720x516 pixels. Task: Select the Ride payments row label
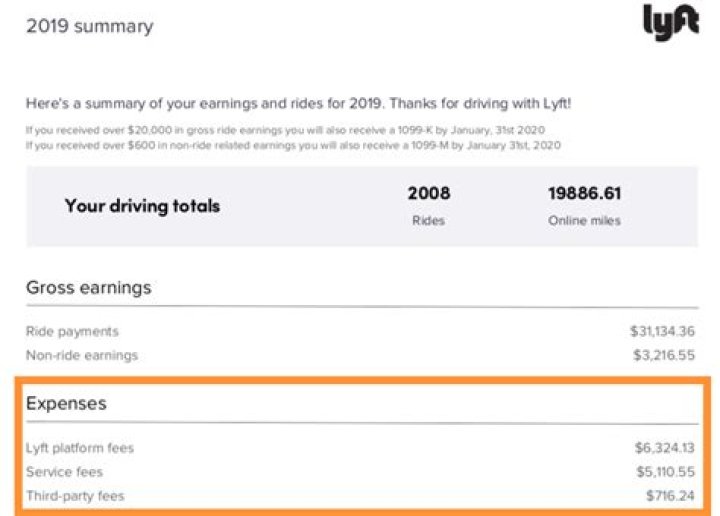point(72,331)
